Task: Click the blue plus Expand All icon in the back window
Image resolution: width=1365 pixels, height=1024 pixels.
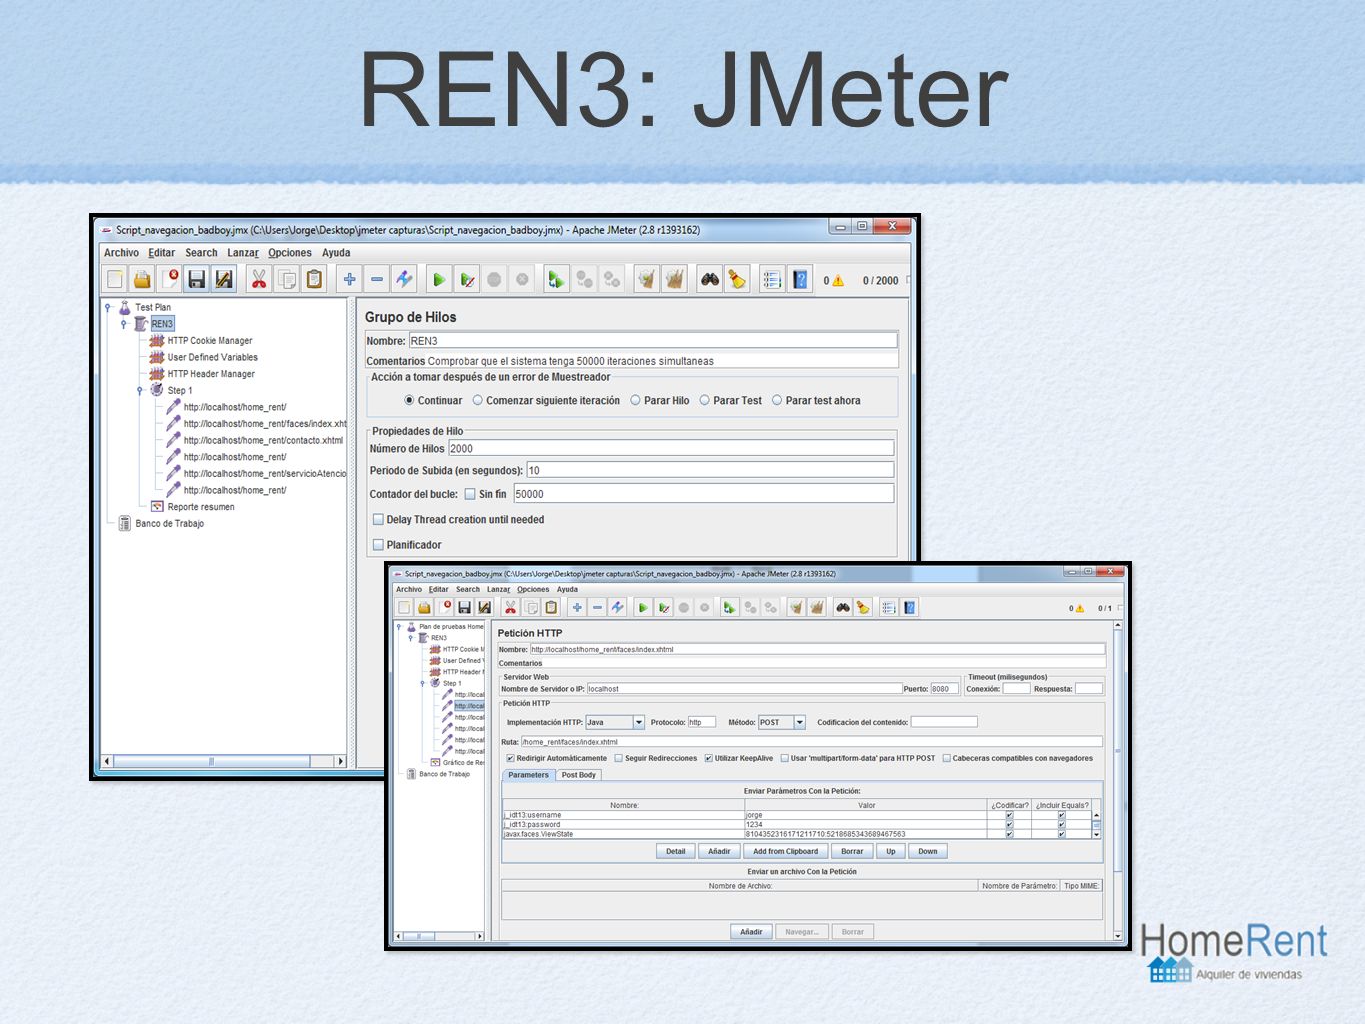Action: click(349, 280)
